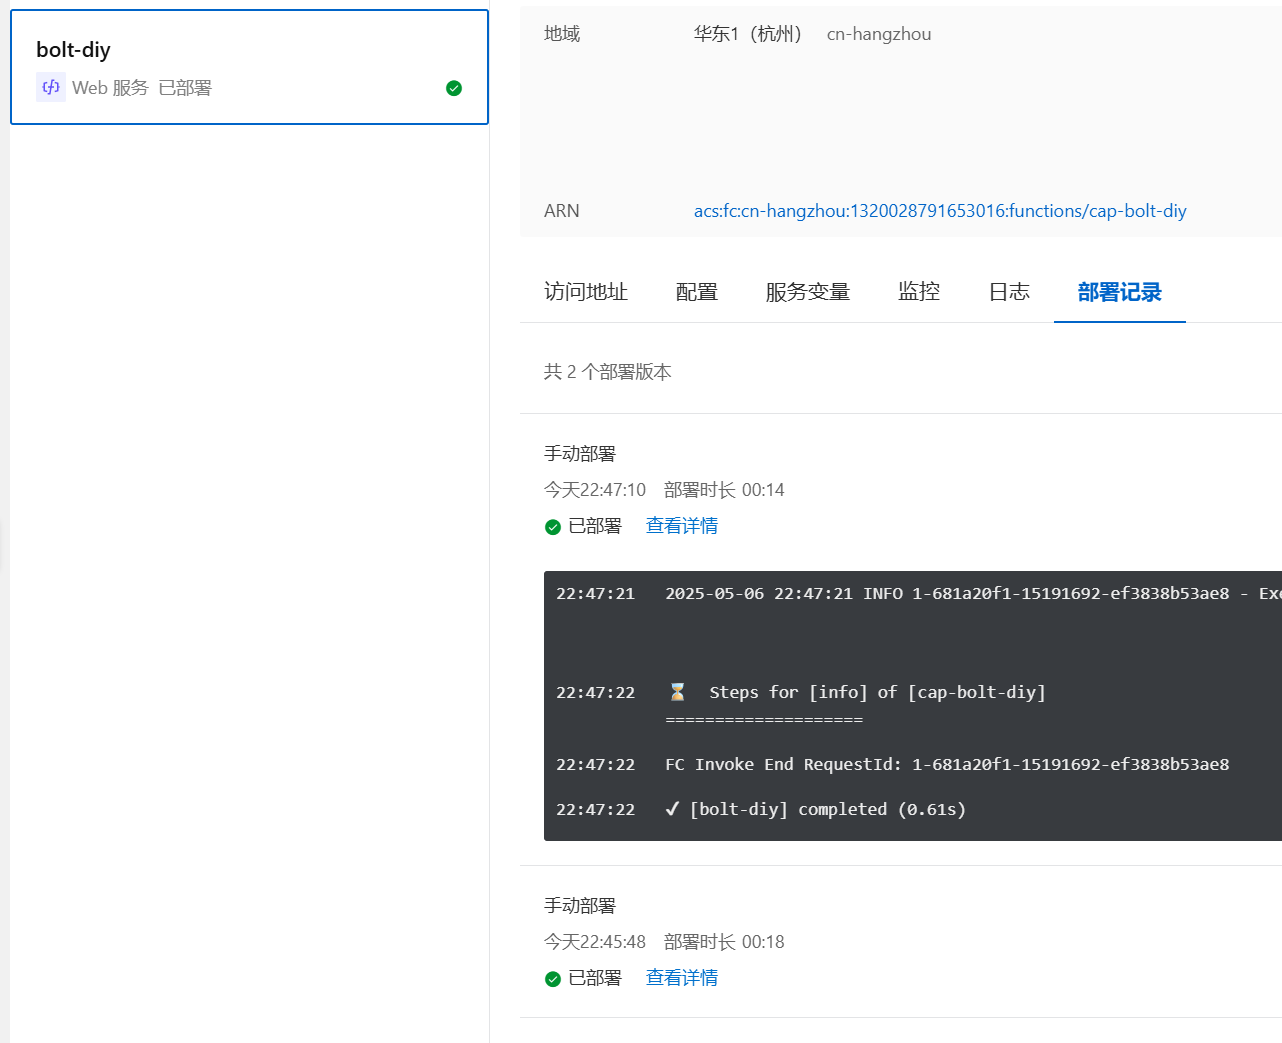1282x1043 pixels.
Task: Click green 已部署 check icon of the 22:45:48 deployment
Action: click(x=553, y=978)
